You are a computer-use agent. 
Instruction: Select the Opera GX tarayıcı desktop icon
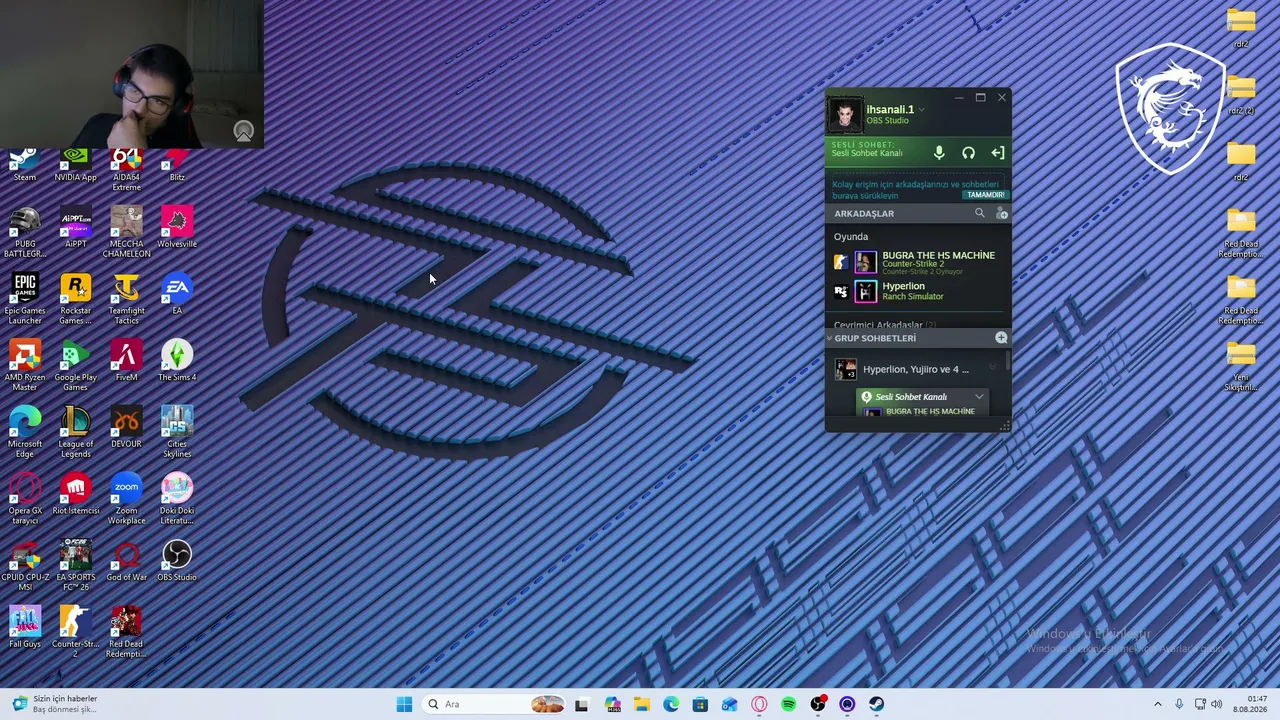click(25, 499)
